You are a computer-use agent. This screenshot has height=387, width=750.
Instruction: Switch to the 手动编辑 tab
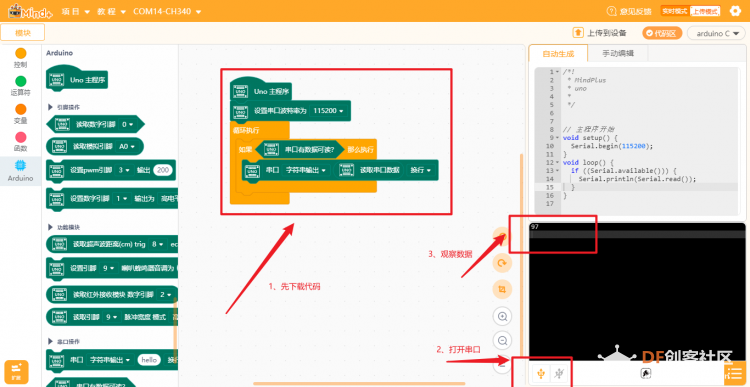(618, 54)
